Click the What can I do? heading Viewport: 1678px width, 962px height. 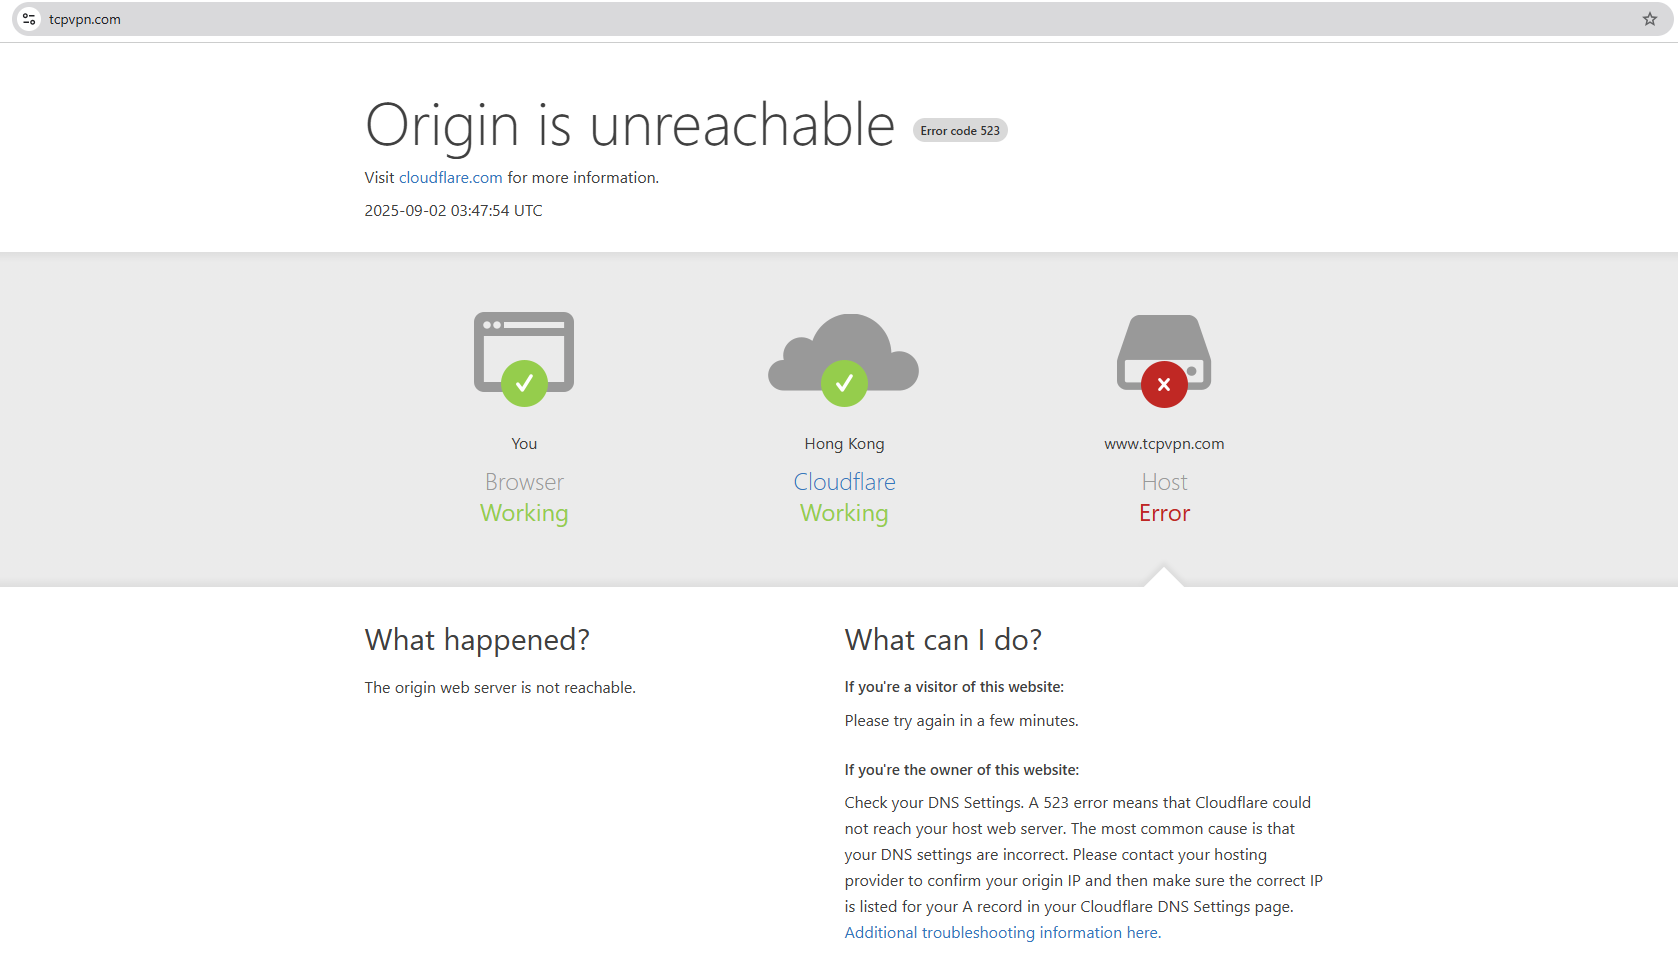pos(943,640)
